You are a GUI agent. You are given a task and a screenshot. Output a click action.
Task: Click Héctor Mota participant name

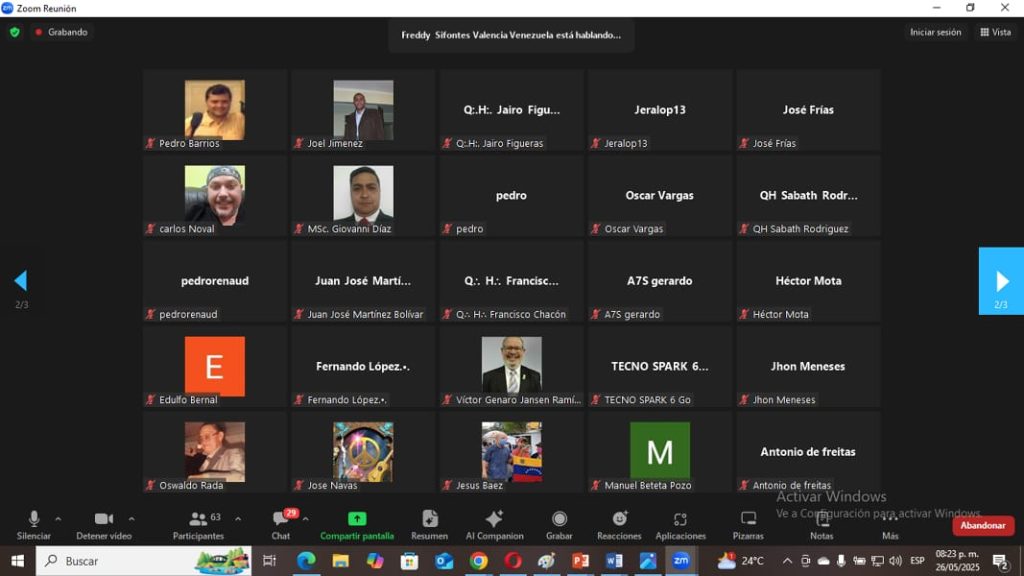[808, 281]
